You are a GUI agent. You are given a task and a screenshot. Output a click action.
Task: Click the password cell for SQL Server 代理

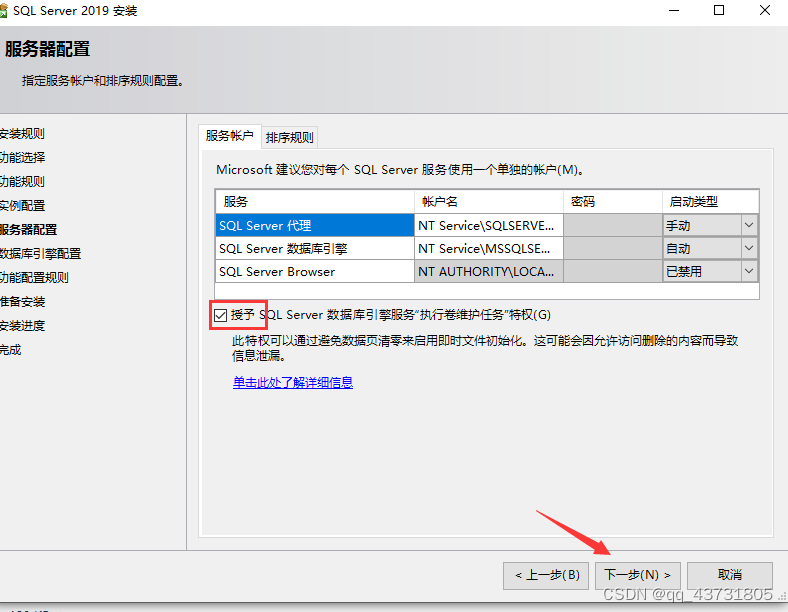(613, 226)
